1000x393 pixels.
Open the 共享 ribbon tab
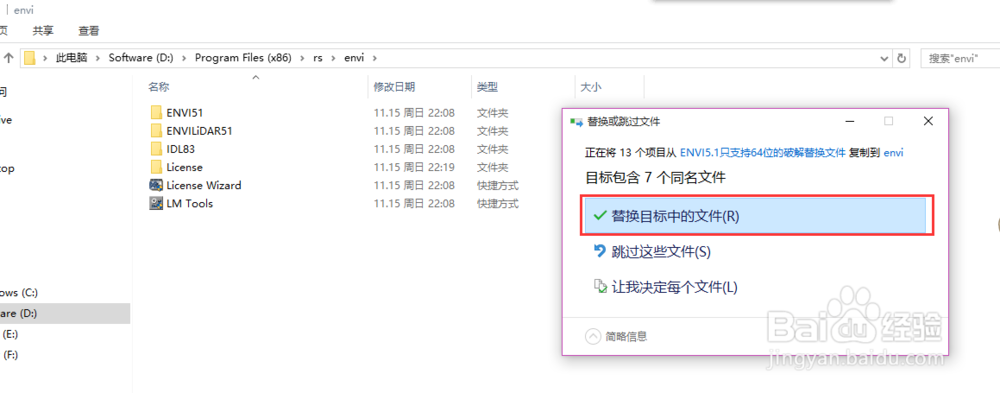(x=43, y=31)
